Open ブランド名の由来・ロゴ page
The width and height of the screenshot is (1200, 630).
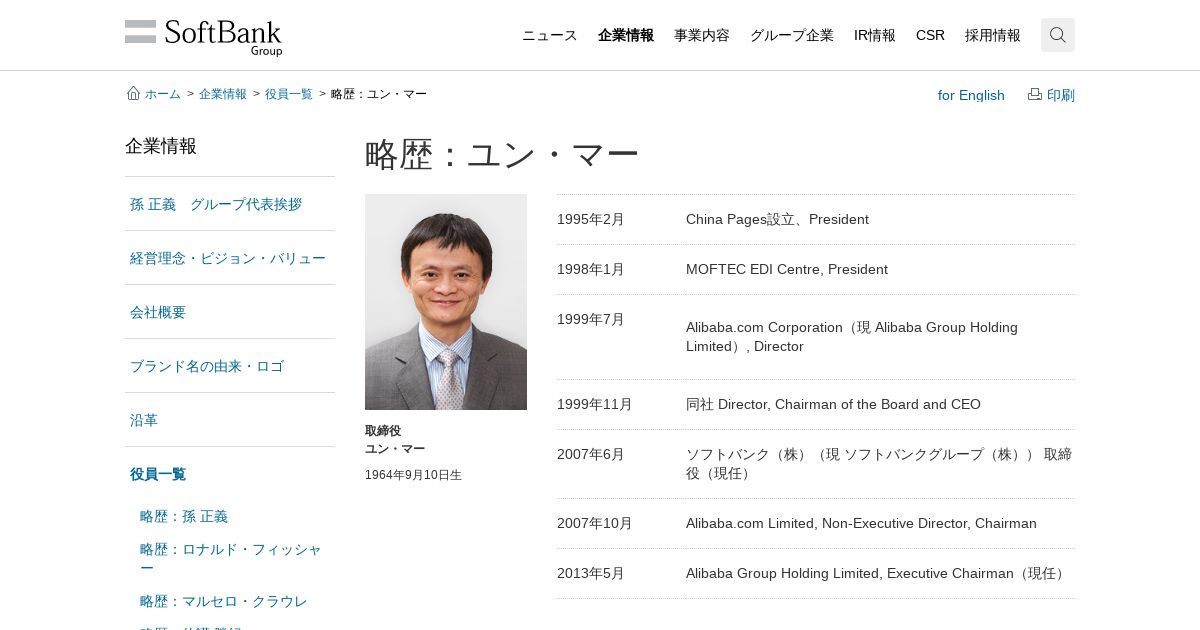coord(207,366)
